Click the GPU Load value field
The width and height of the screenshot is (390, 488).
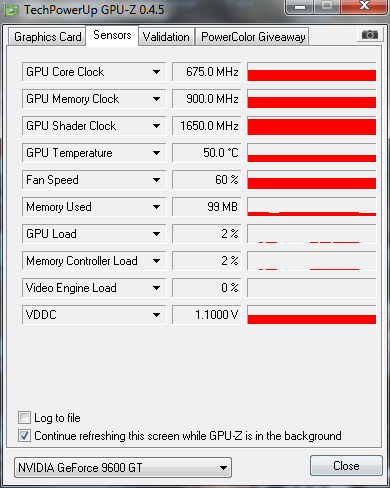click(x=207, y=234)
